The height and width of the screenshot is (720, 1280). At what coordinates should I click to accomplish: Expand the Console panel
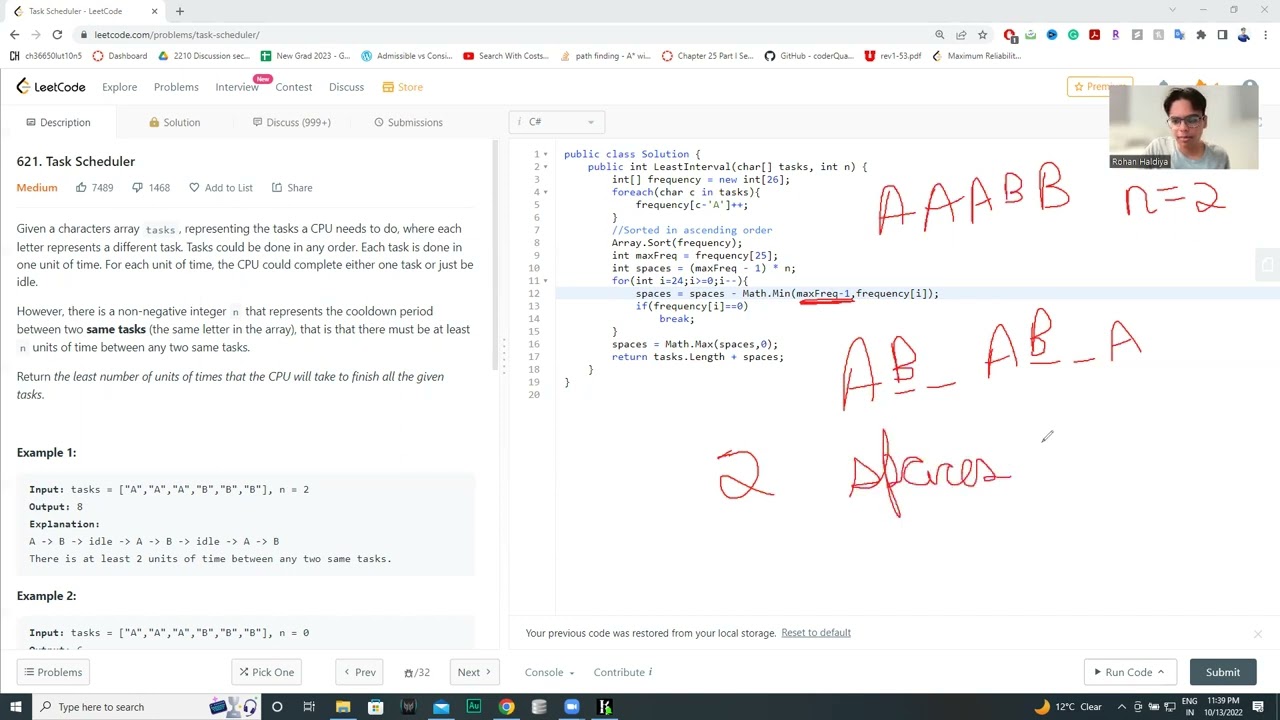[x=549, y=672]
